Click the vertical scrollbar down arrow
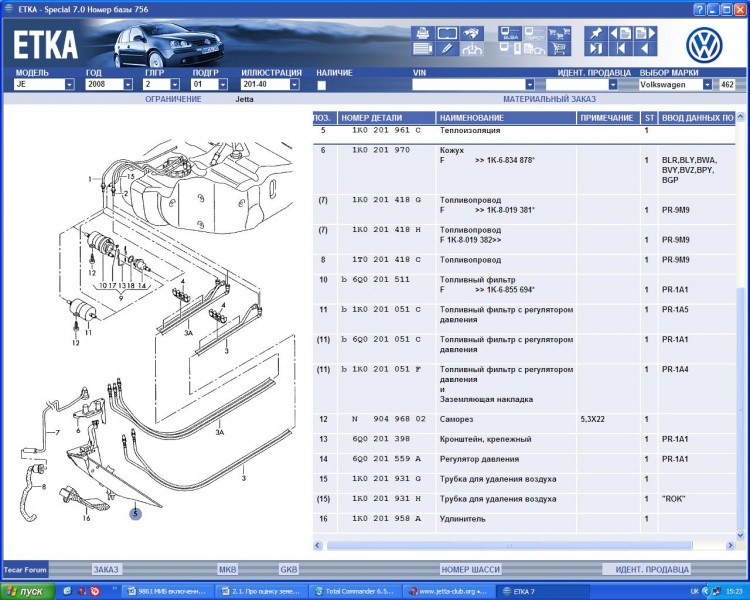This screenshot has width=750, height=600. [x=741, y=535]
